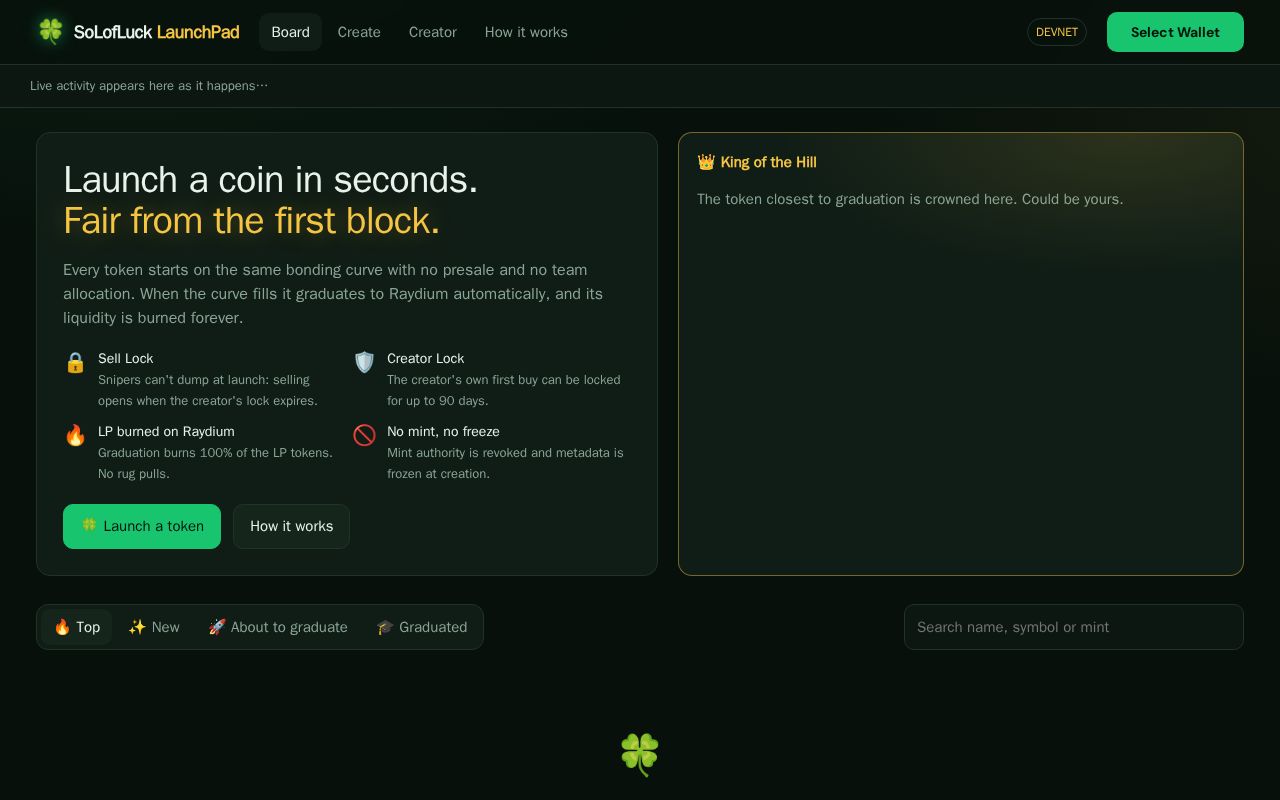Switch to the New filter tab
Image resolution: width=1280 pixels, height=800 pixels.
click(154, 627)
